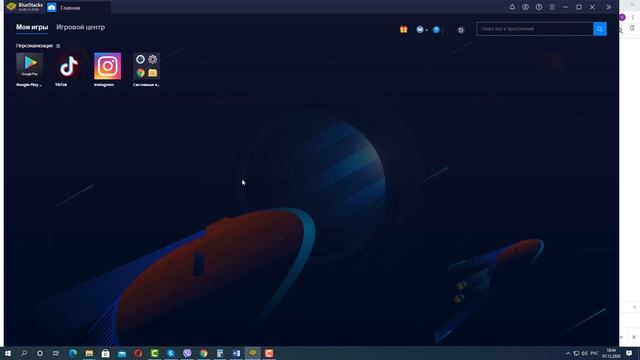Click the active BlueStacks taskbar icon
This screenshot has height=360, width=640.
click(x=253, y=353)
